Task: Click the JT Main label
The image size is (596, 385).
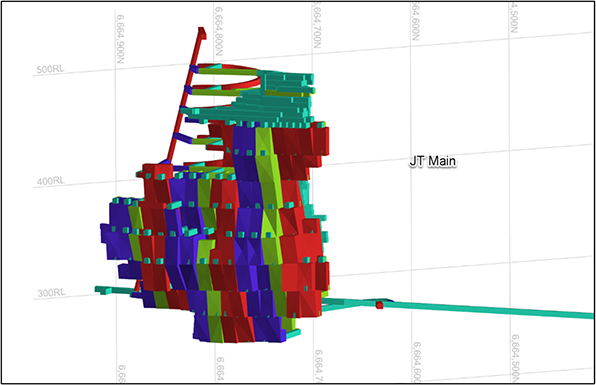Action: tap(433, 161)
